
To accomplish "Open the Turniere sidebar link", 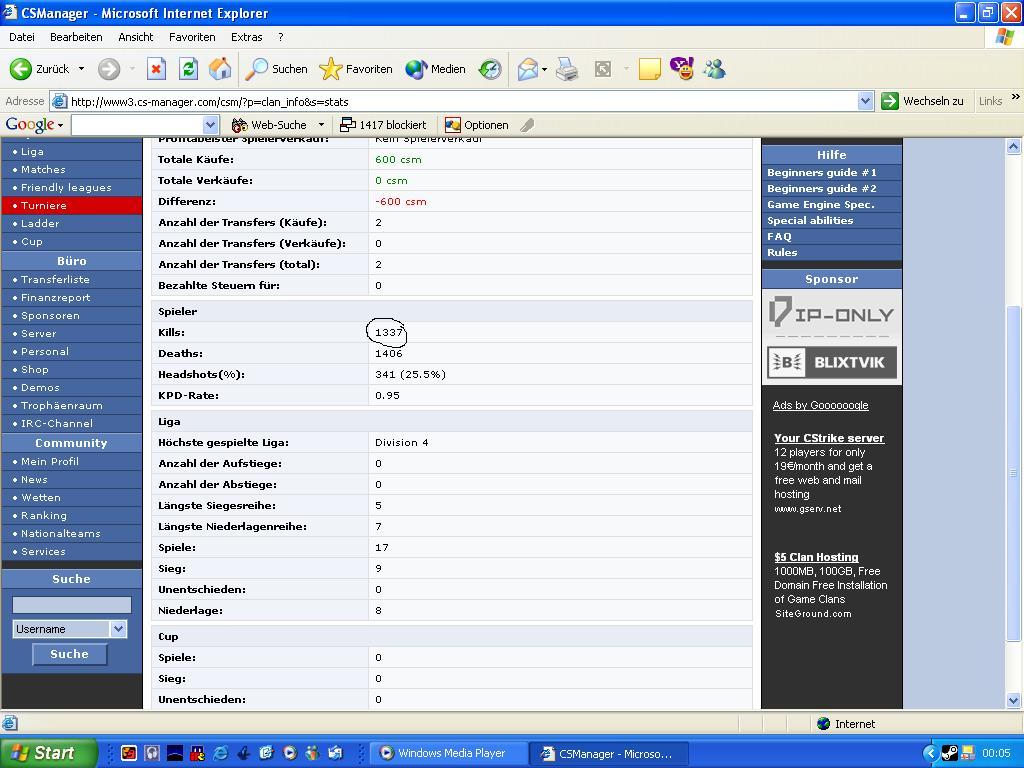I will 72,205.
